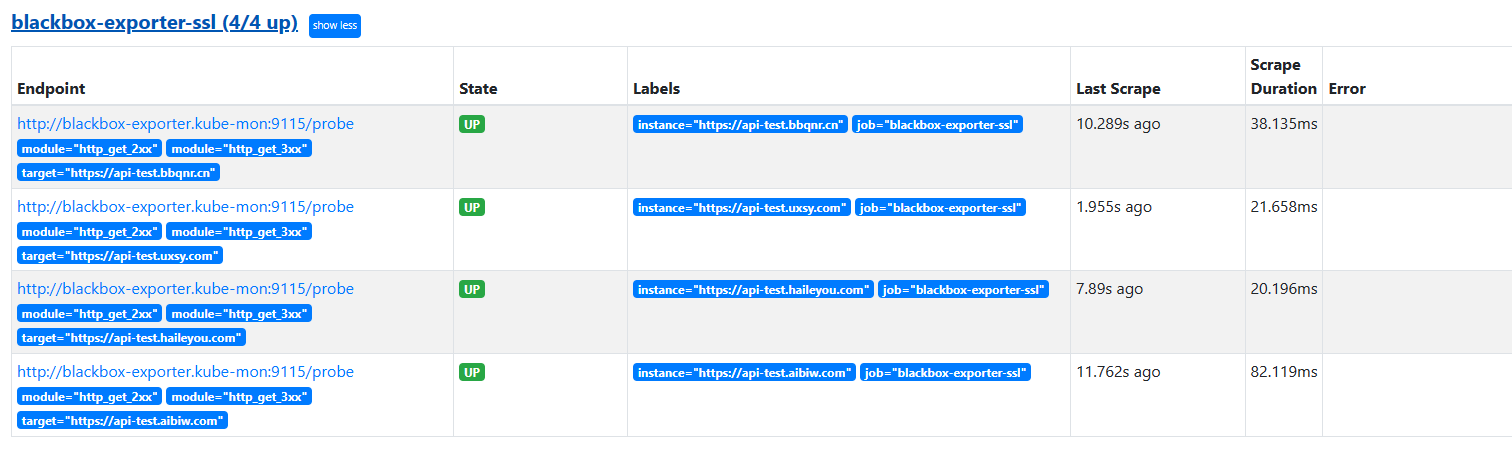This screenshot has width=1512, height=454.
Task: Click the instance="https://api-test.haileyou.com" label badge
Action: [x=753, y=290]
